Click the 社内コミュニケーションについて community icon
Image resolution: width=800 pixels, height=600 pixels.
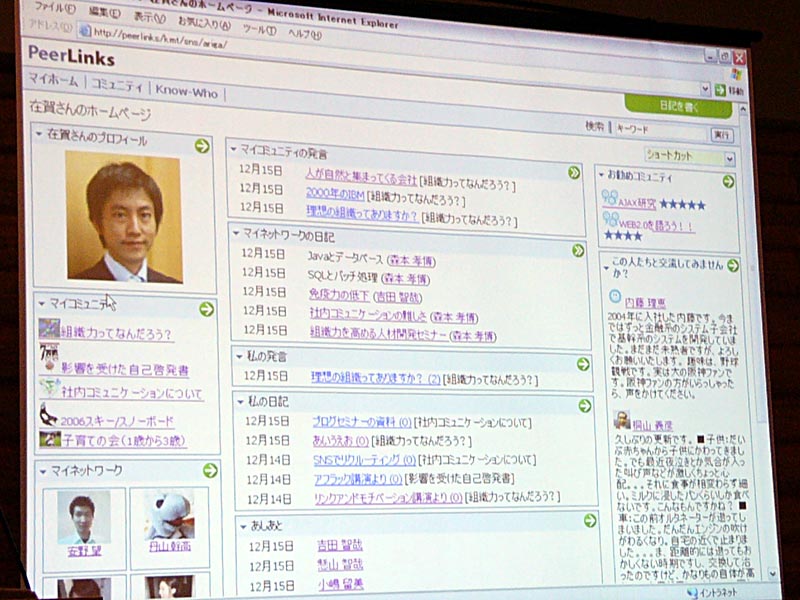[x=51, y=387]
